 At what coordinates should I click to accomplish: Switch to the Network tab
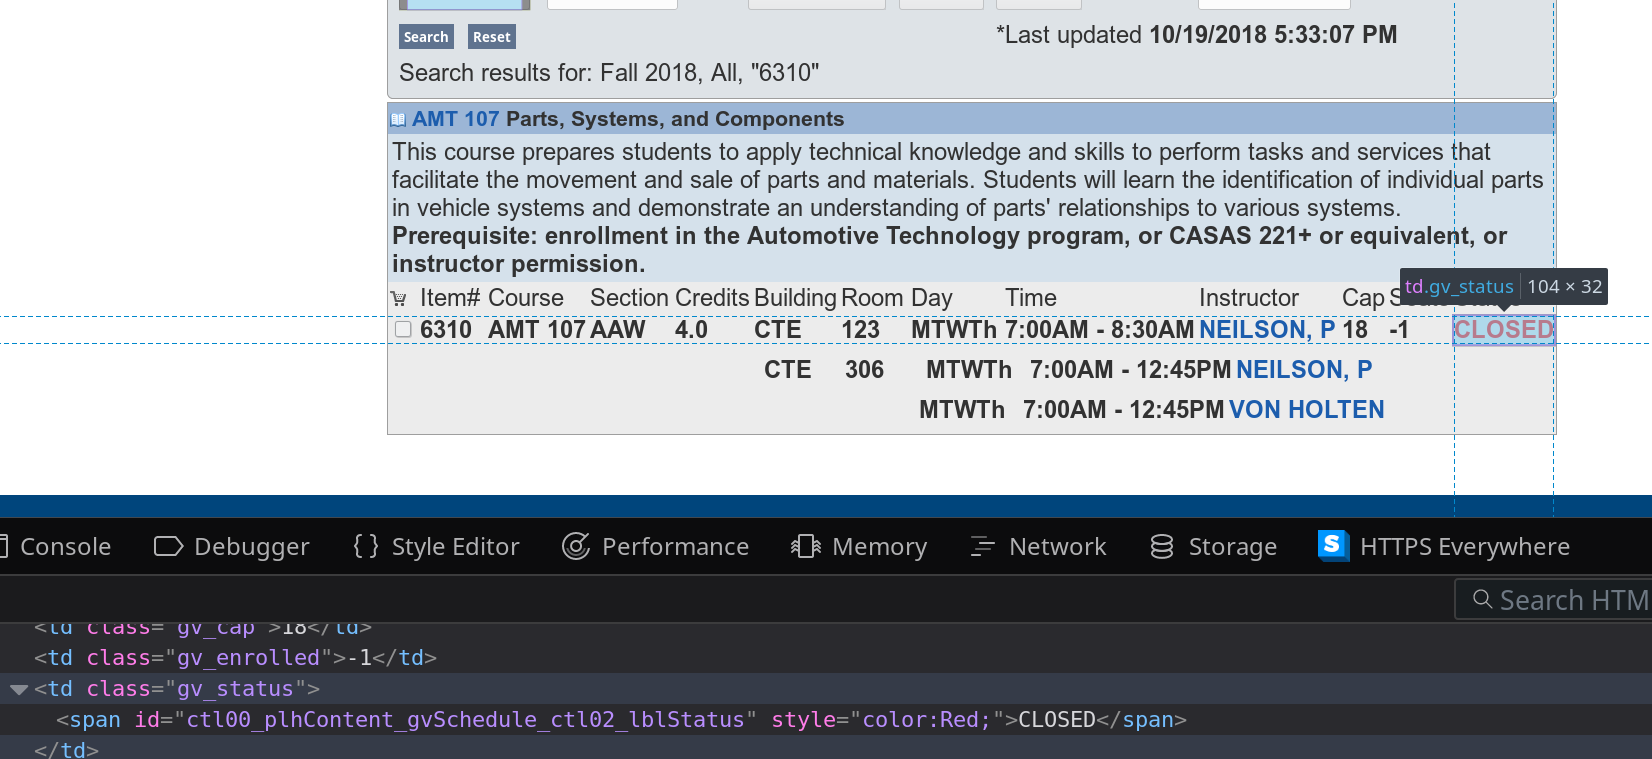1057,546
